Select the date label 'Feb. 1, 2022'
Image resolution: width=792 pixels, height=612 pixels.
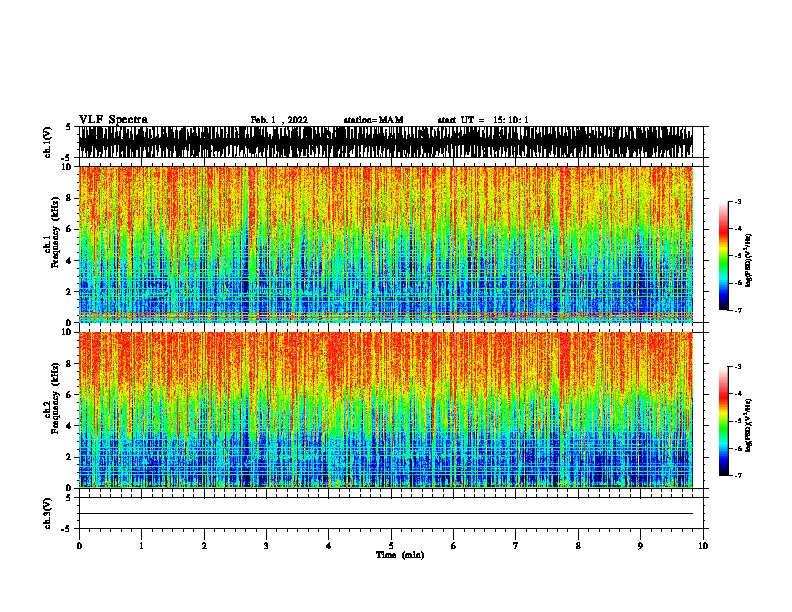279,120
